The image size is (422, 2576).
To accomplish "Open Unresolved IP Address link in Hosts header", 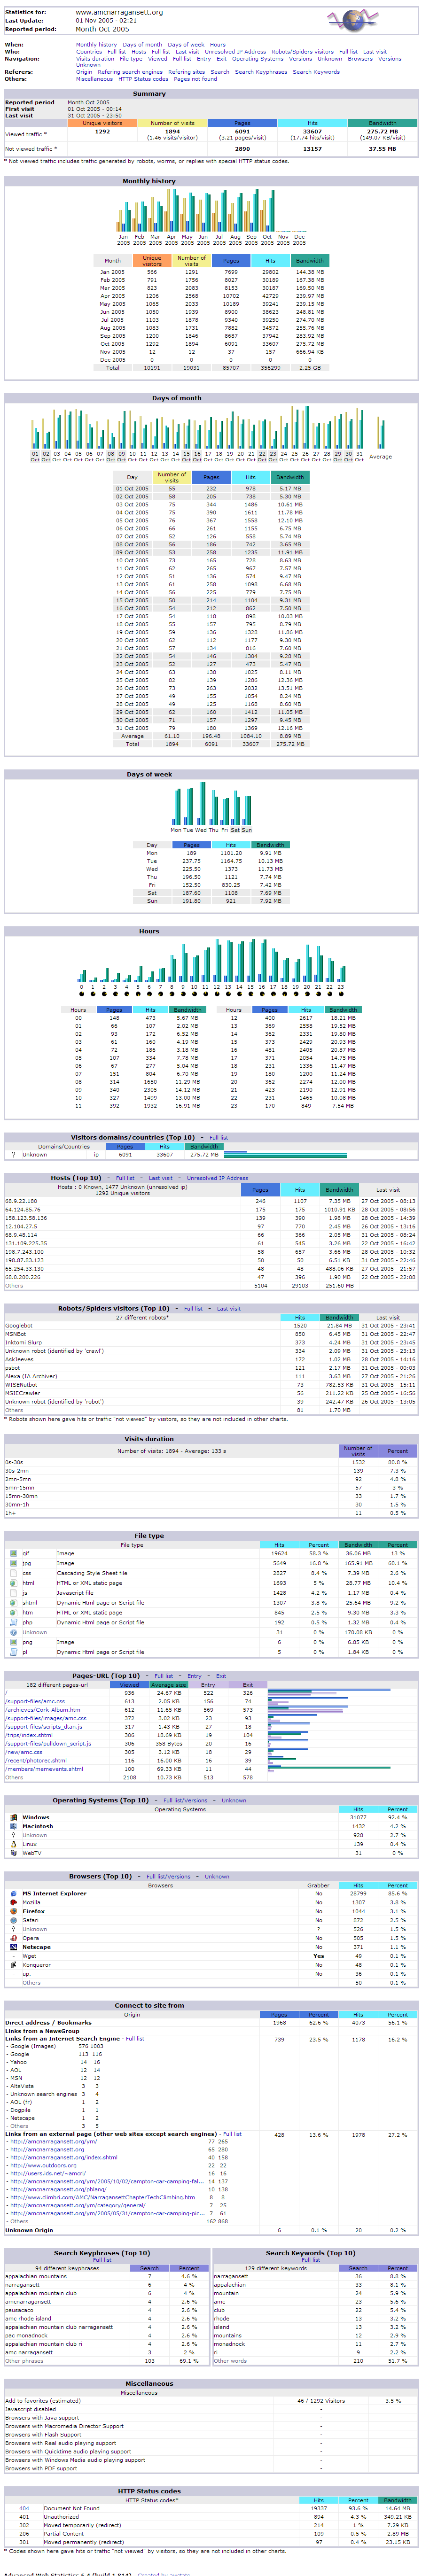I will tap(217, 1178).
